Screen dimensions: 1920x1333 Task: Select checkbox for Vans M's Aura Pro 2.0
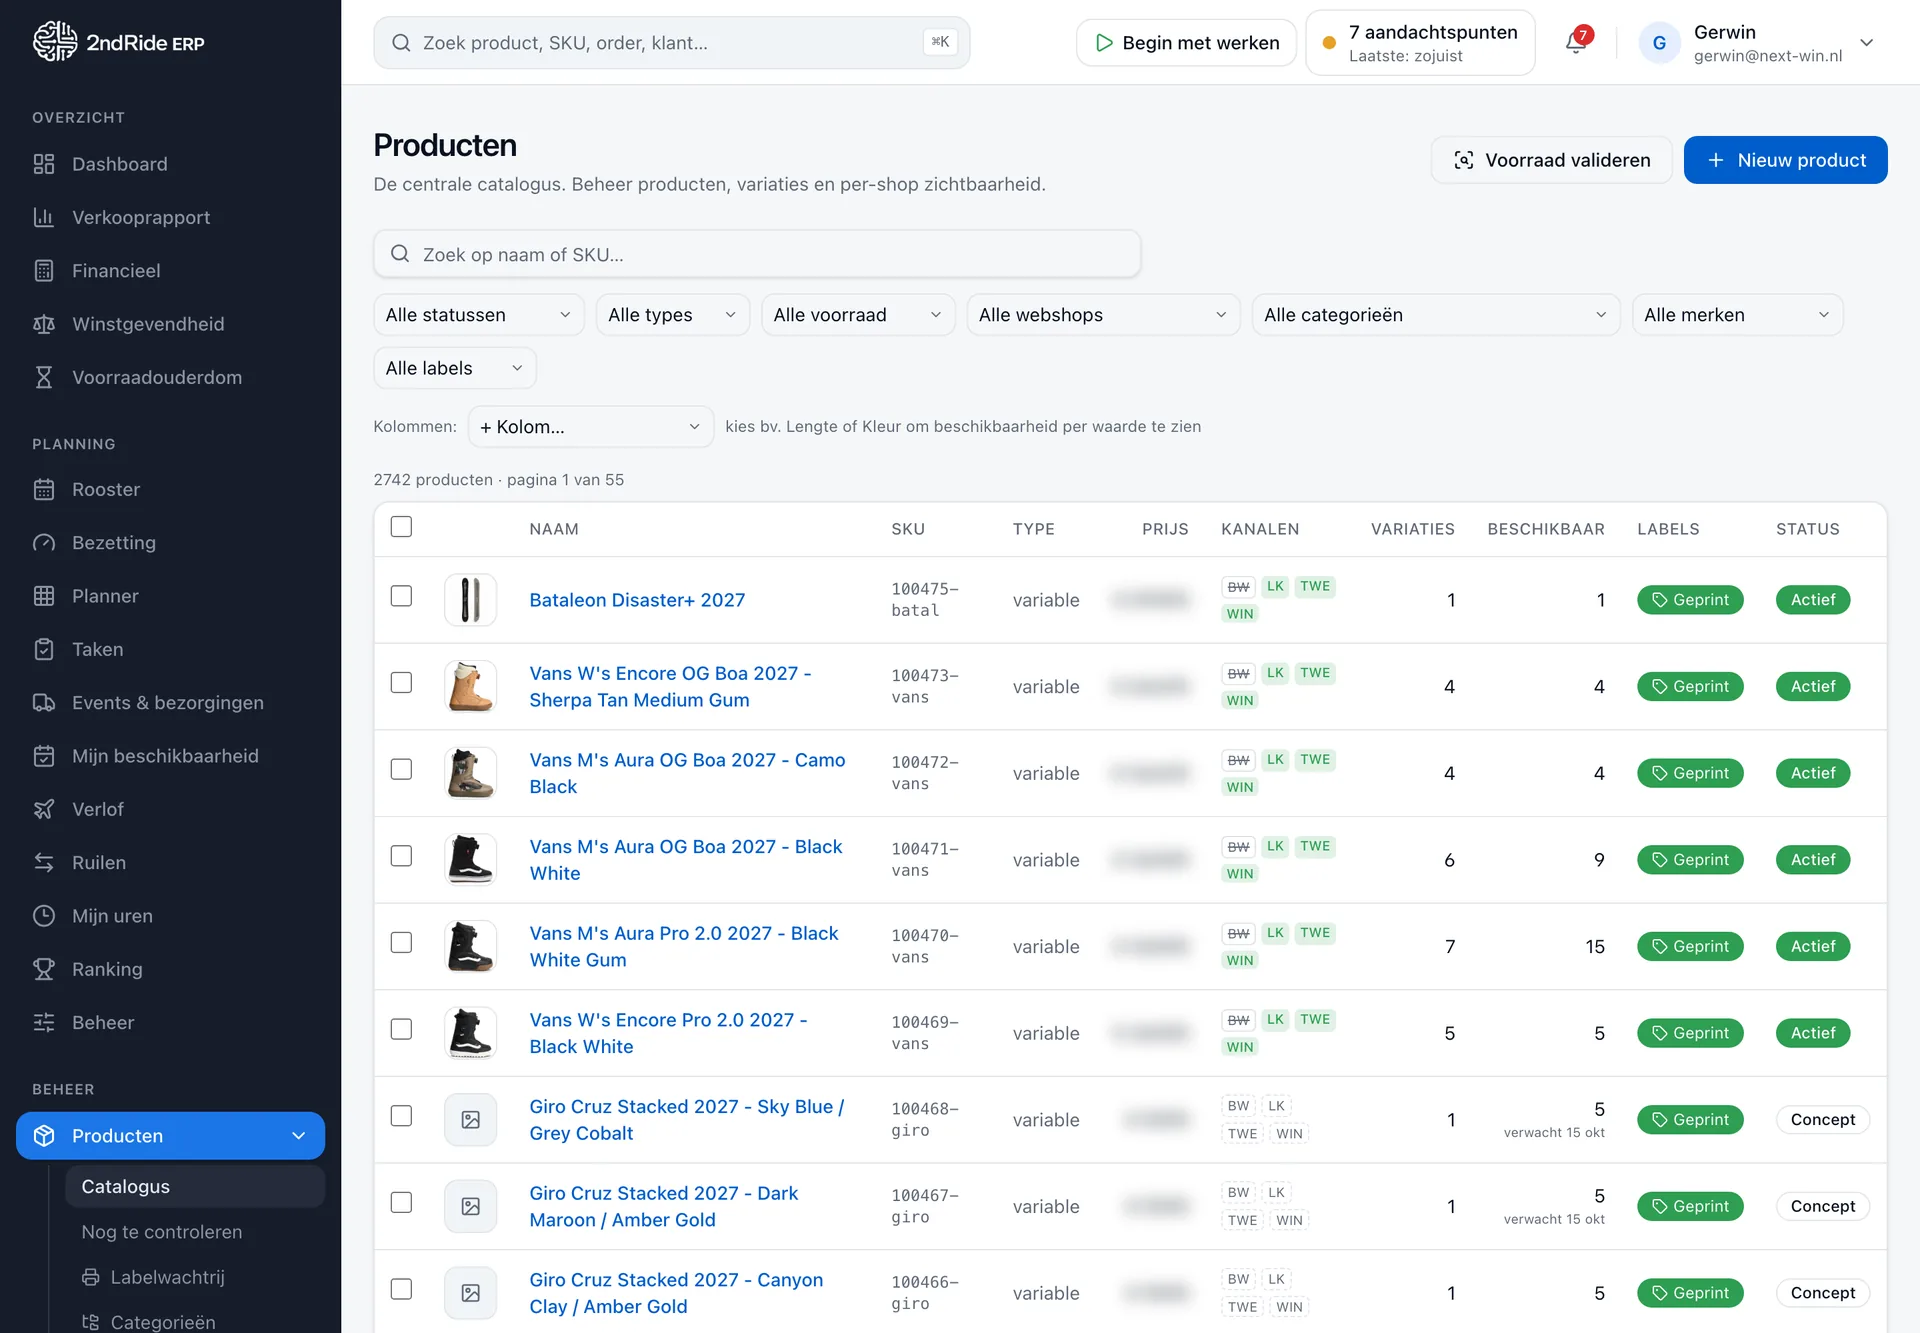[401, 943]
